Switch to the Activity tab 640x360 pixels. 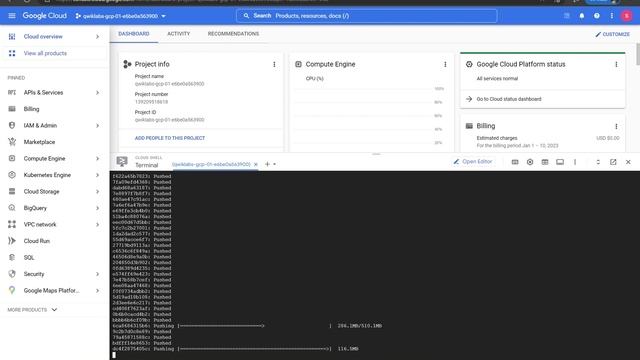[178, 34]
